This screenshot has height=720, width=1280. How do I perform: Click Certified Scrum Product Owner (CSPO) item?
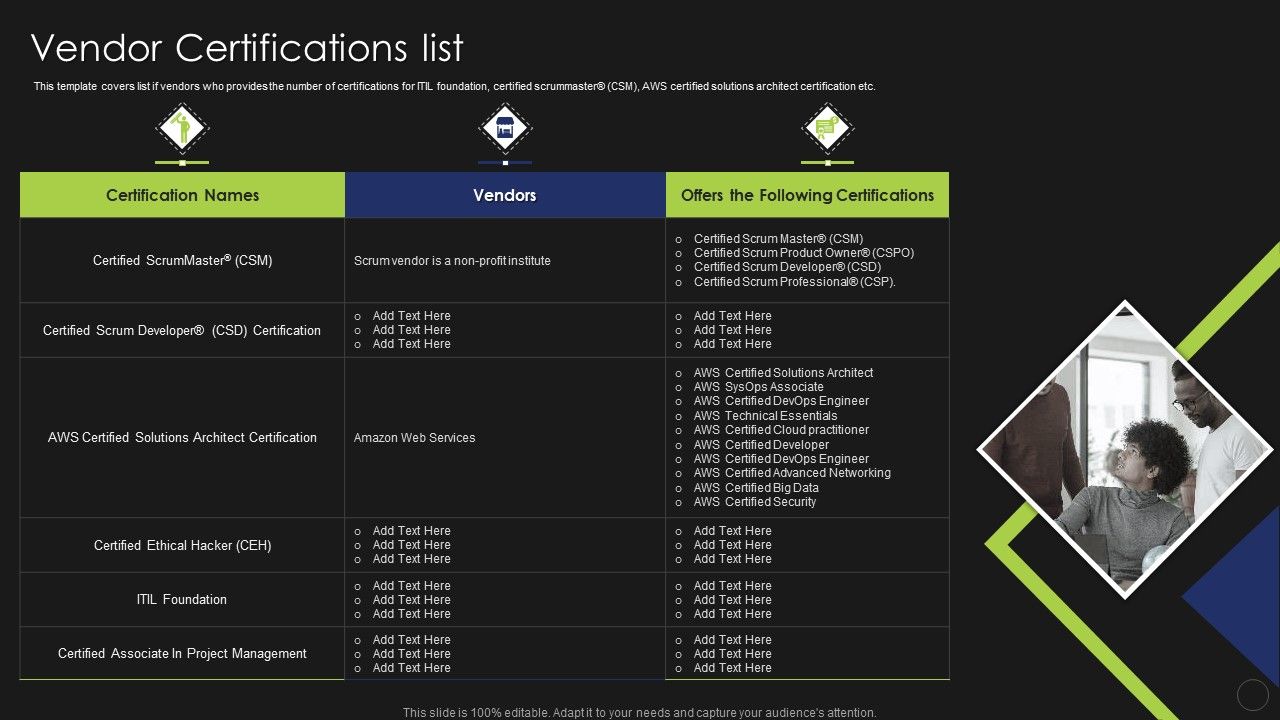[x=803, y=253]
